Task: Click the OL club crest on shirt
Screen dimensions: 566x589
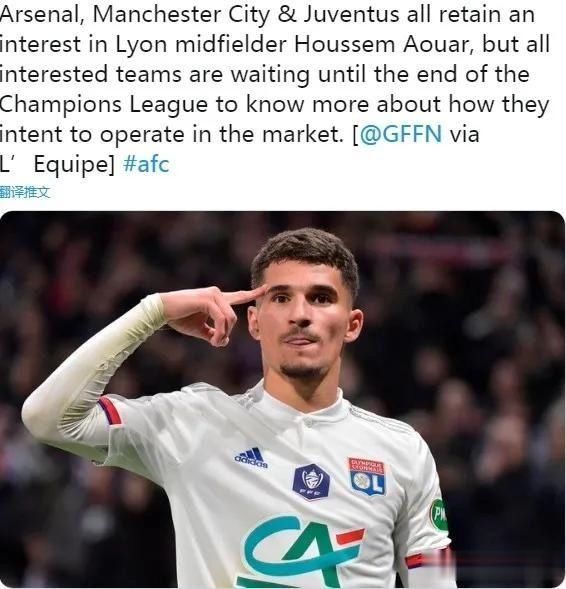Action: [367, 476]
